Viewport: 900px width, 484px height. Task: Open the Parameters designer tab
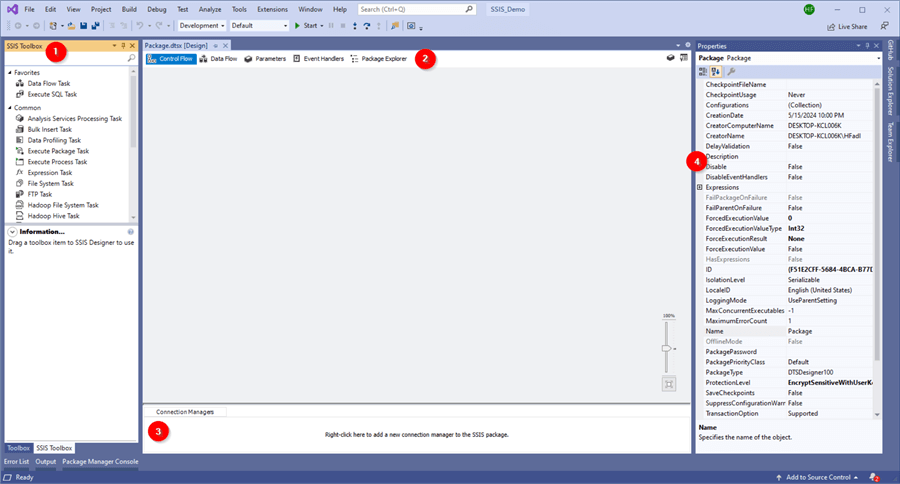pos(265,59)
